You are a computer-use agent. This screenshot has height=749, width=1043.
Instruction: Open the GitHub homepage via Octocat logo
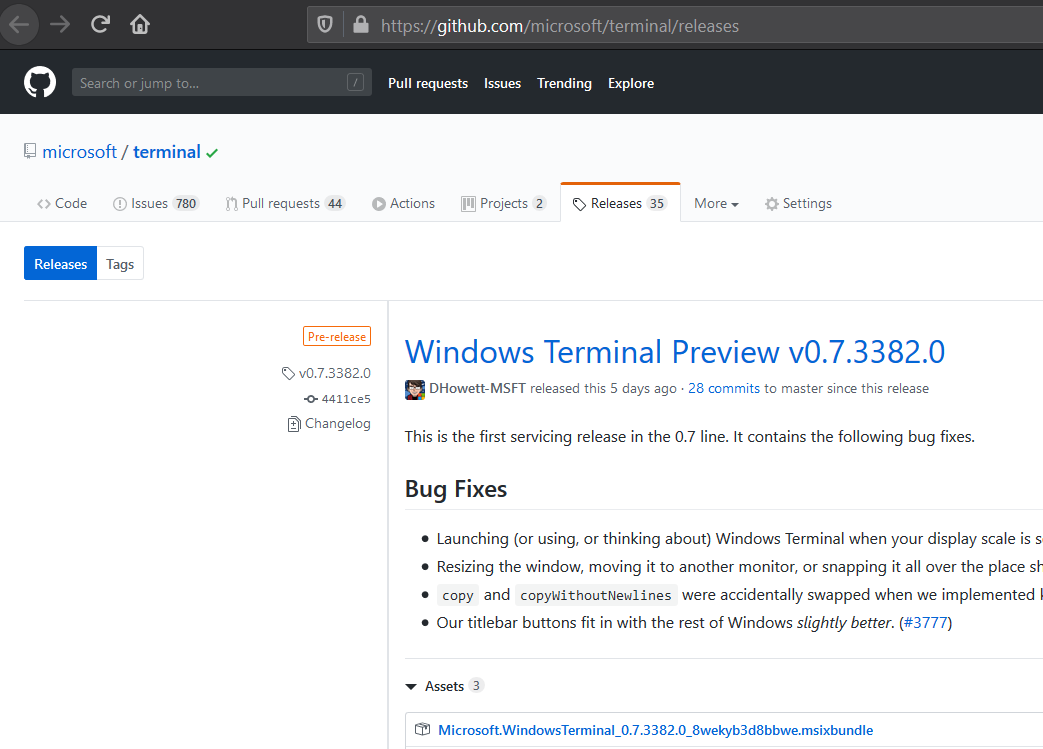click(x=39, y=81)
